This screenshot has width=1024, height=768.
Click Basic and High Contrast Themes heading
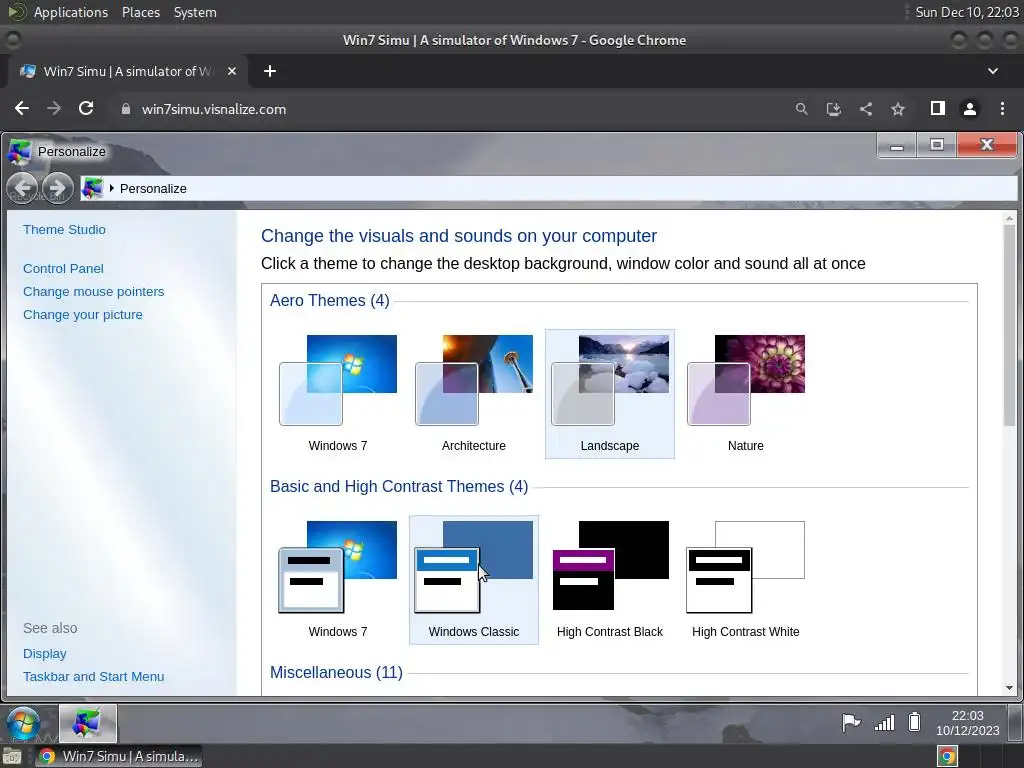tap(399, 487)
